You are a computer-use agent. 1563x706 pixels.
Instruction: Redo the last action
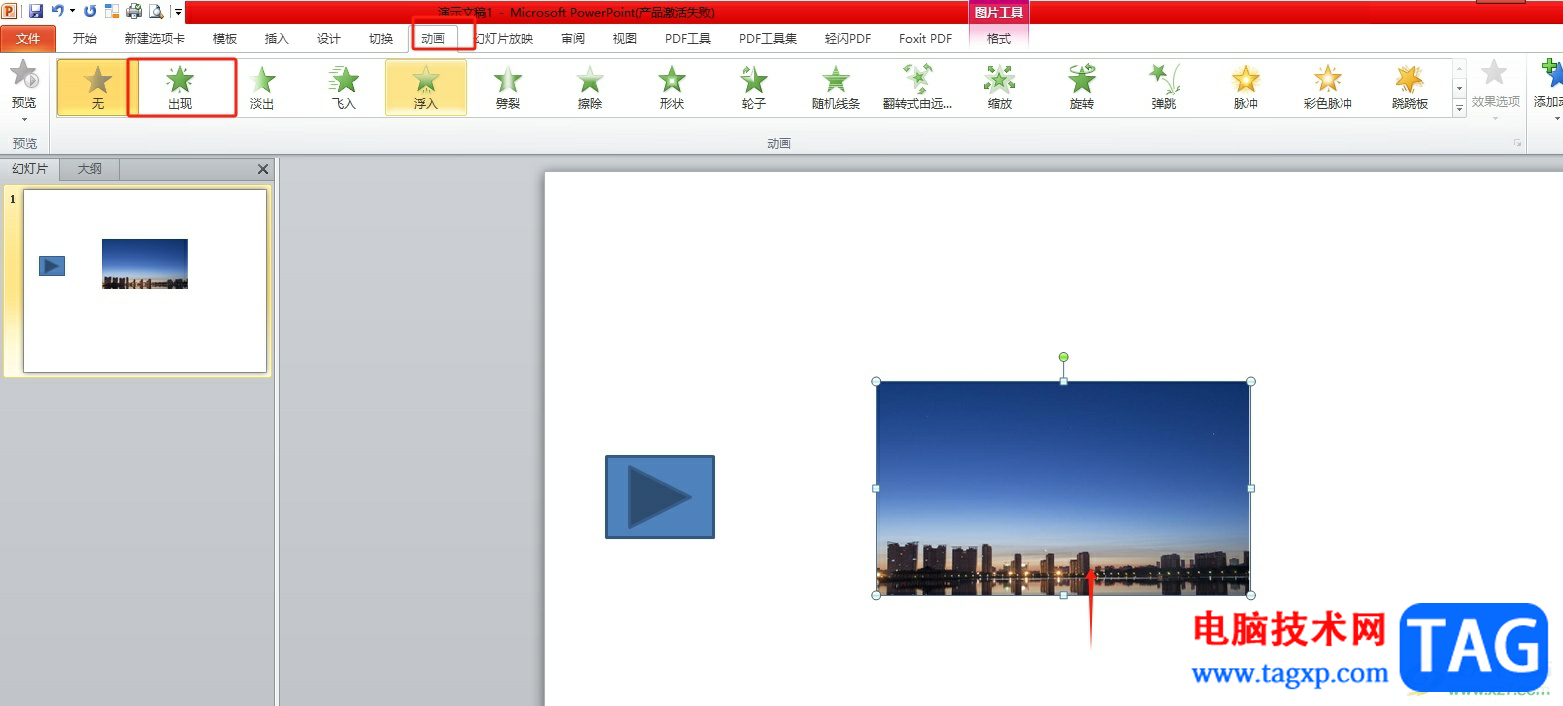[x=90, y=11]
